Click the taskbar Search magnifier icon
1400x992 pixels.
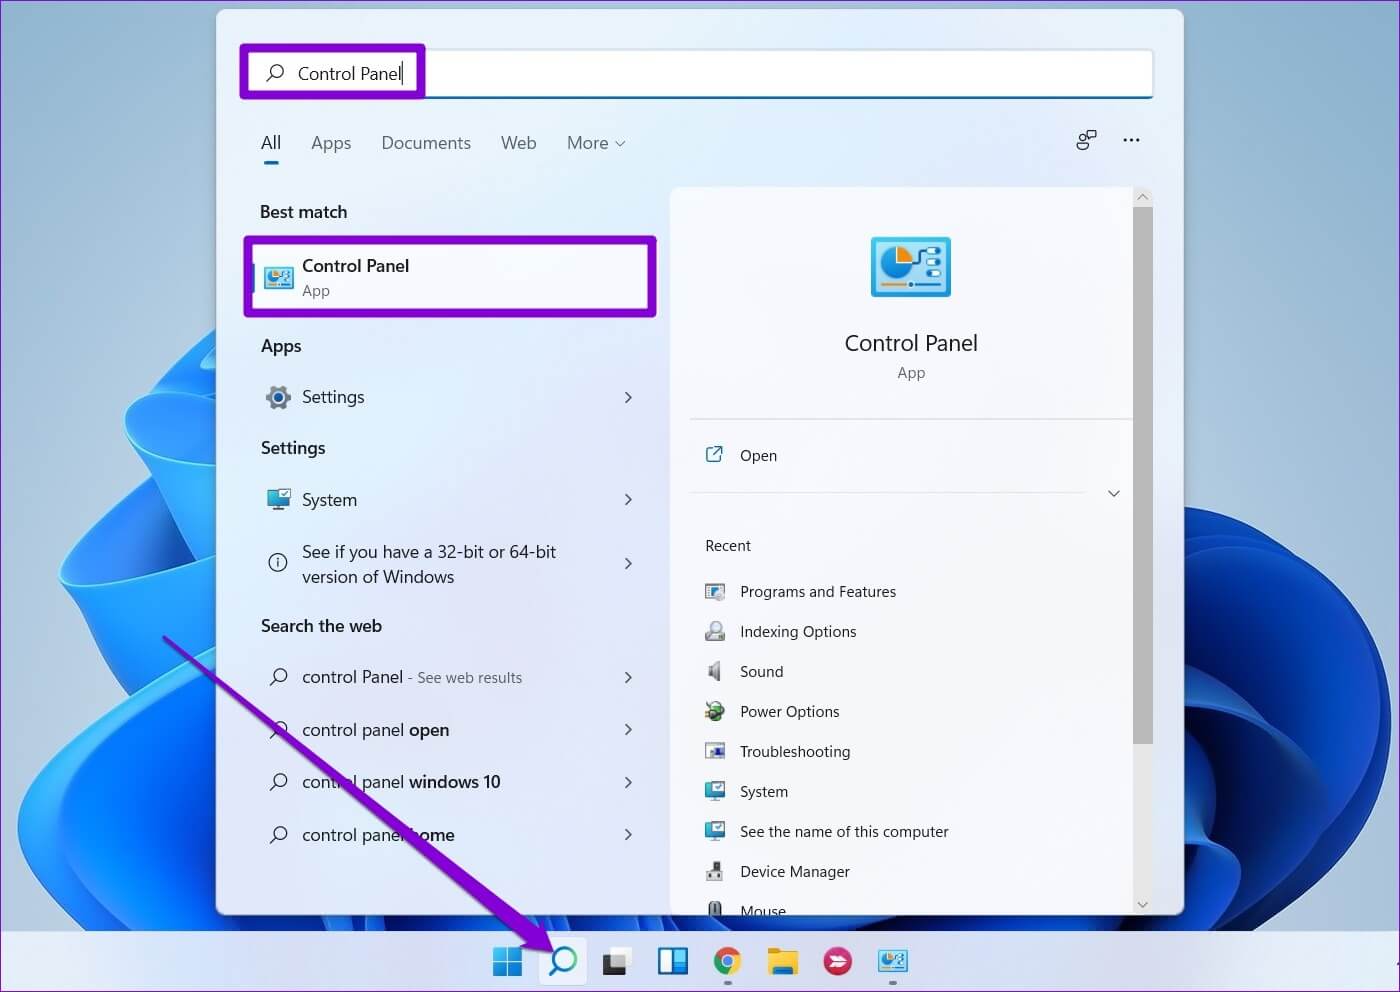tap(563, 961)
